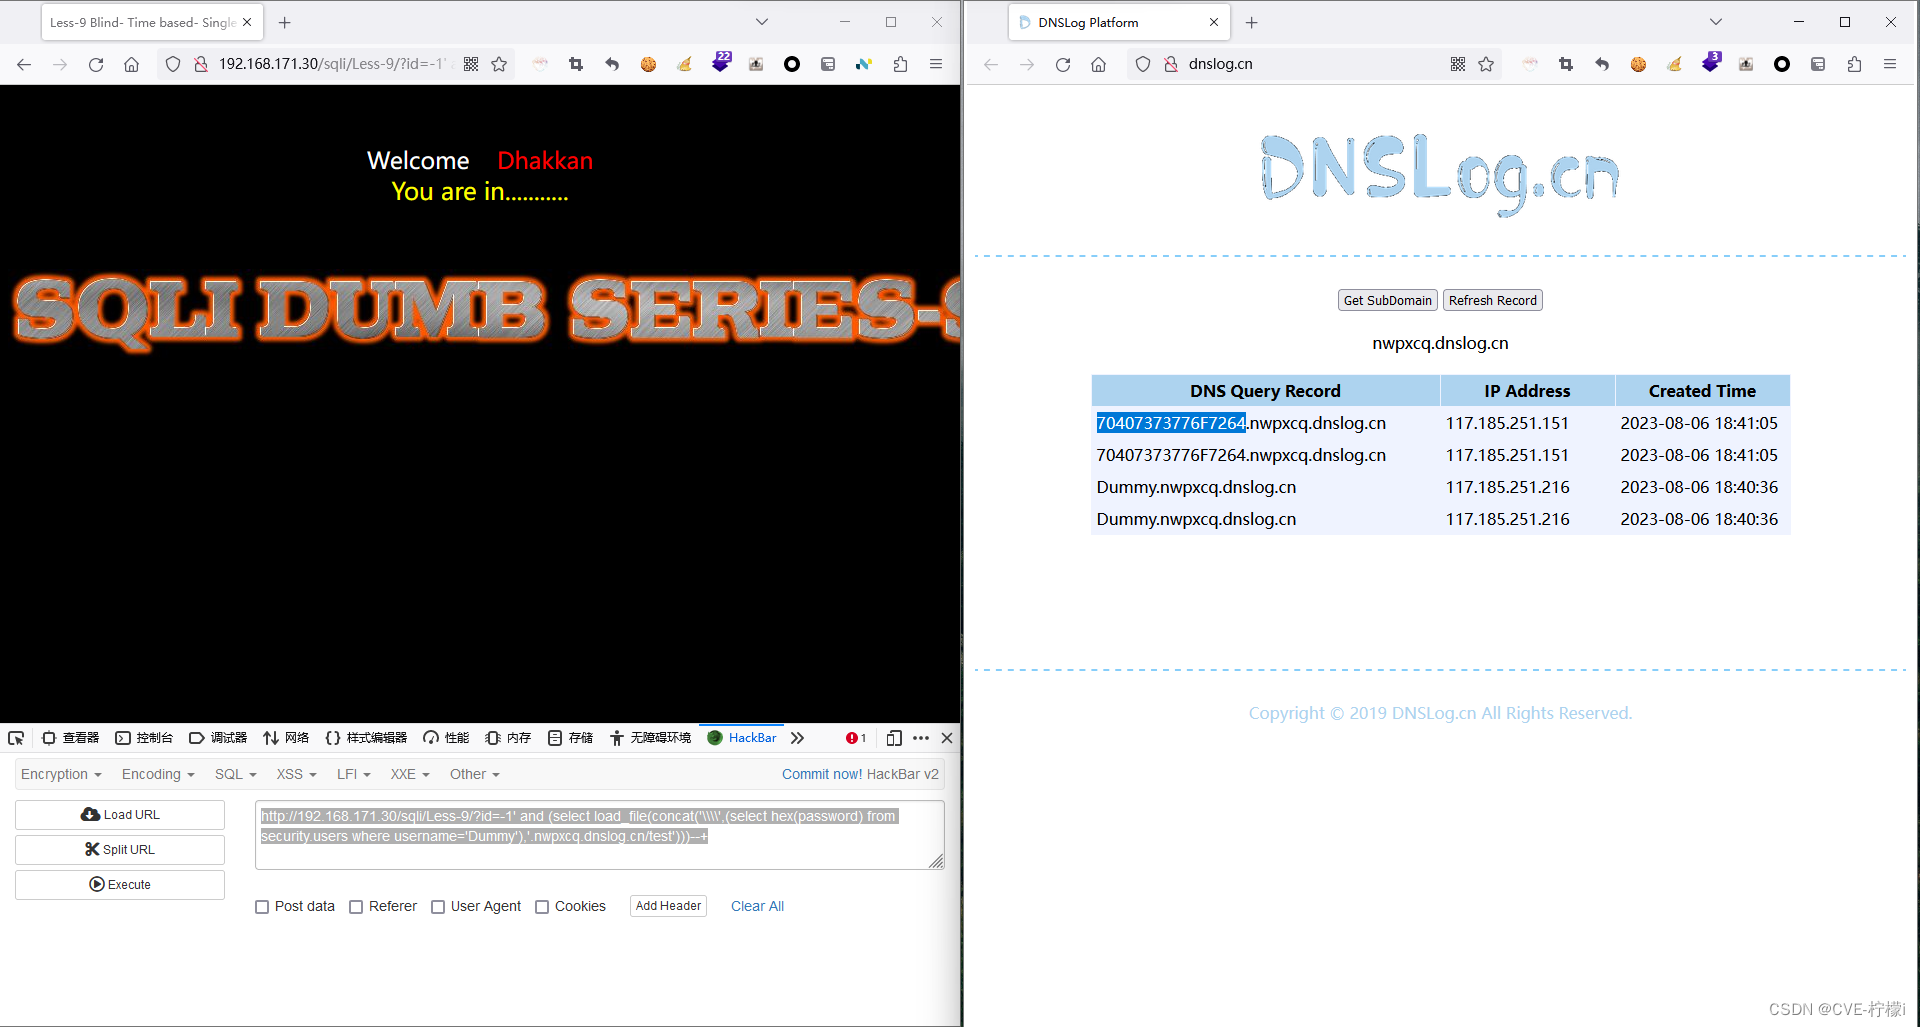Open the Other dropdown in HackBar

475,774
